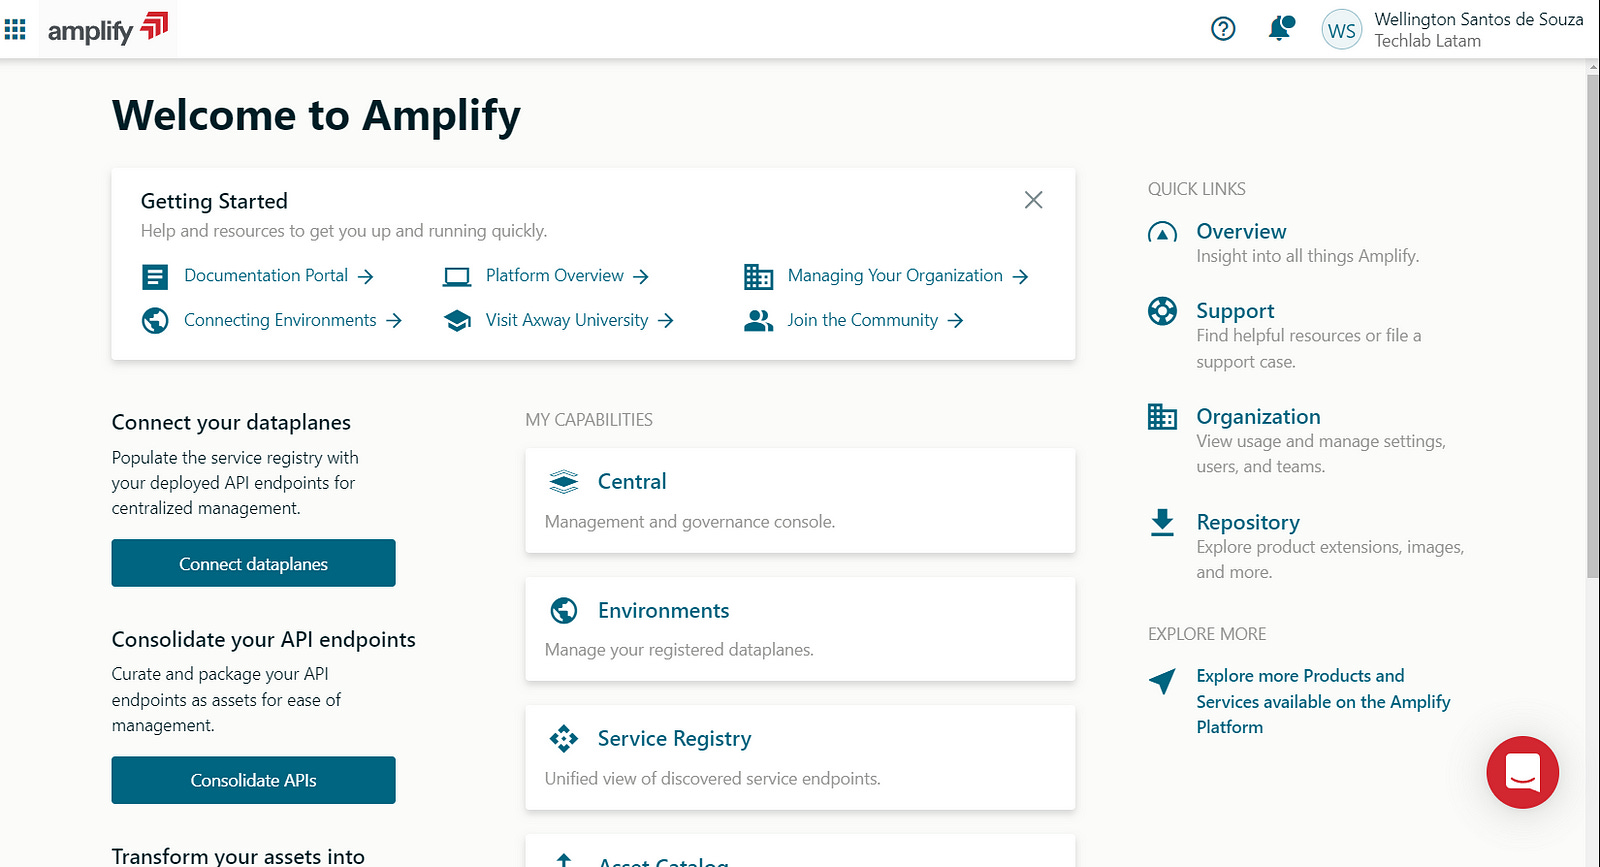This screenshot has height=867, width=1600.
Task: Click the Welcome to Amplify heading
Action: point(316,115)
